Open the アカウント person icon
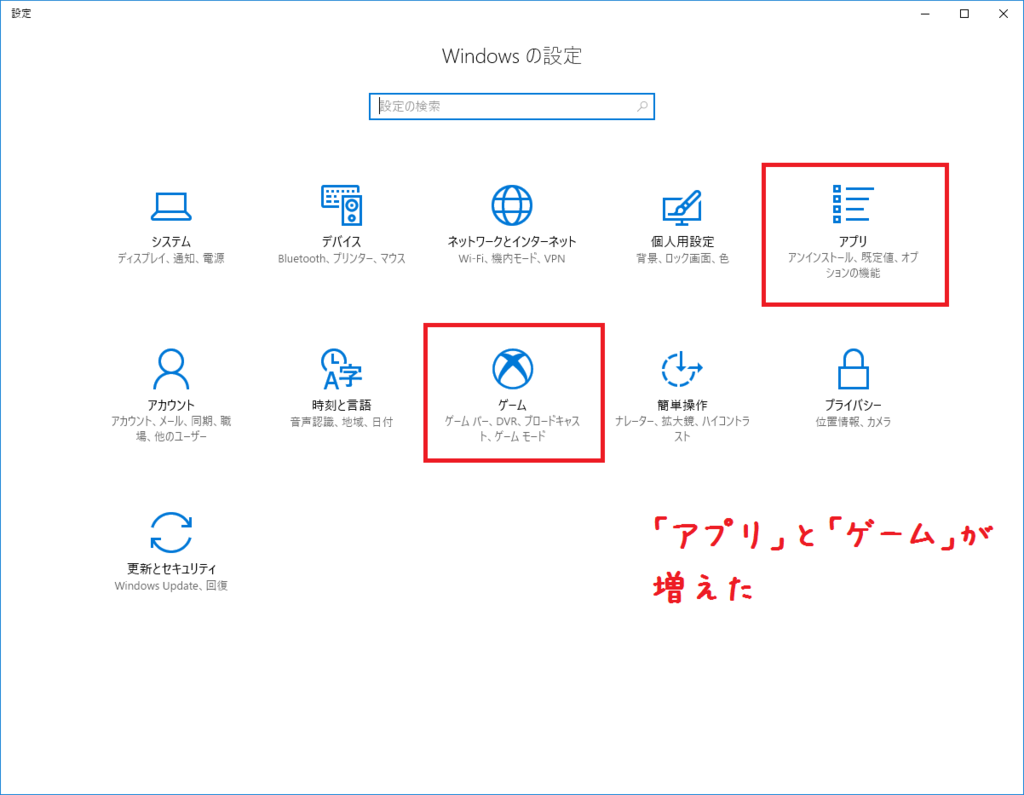The image size is (1024, 795). pyautogui.click(x=171, y=368)
